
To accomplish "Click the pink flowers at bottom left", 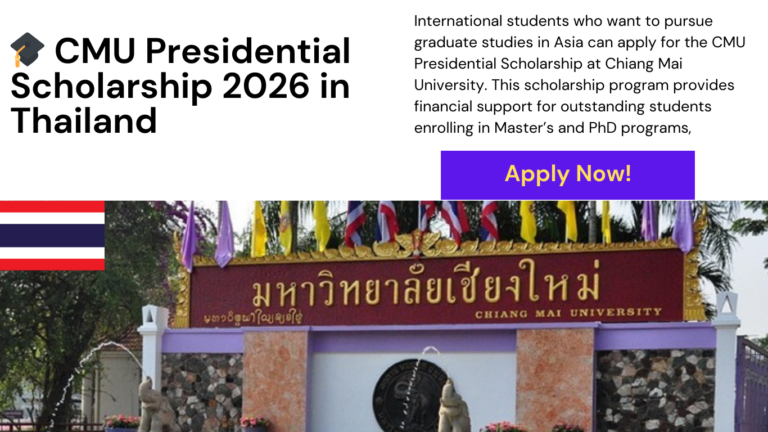I will pos(122,422).
